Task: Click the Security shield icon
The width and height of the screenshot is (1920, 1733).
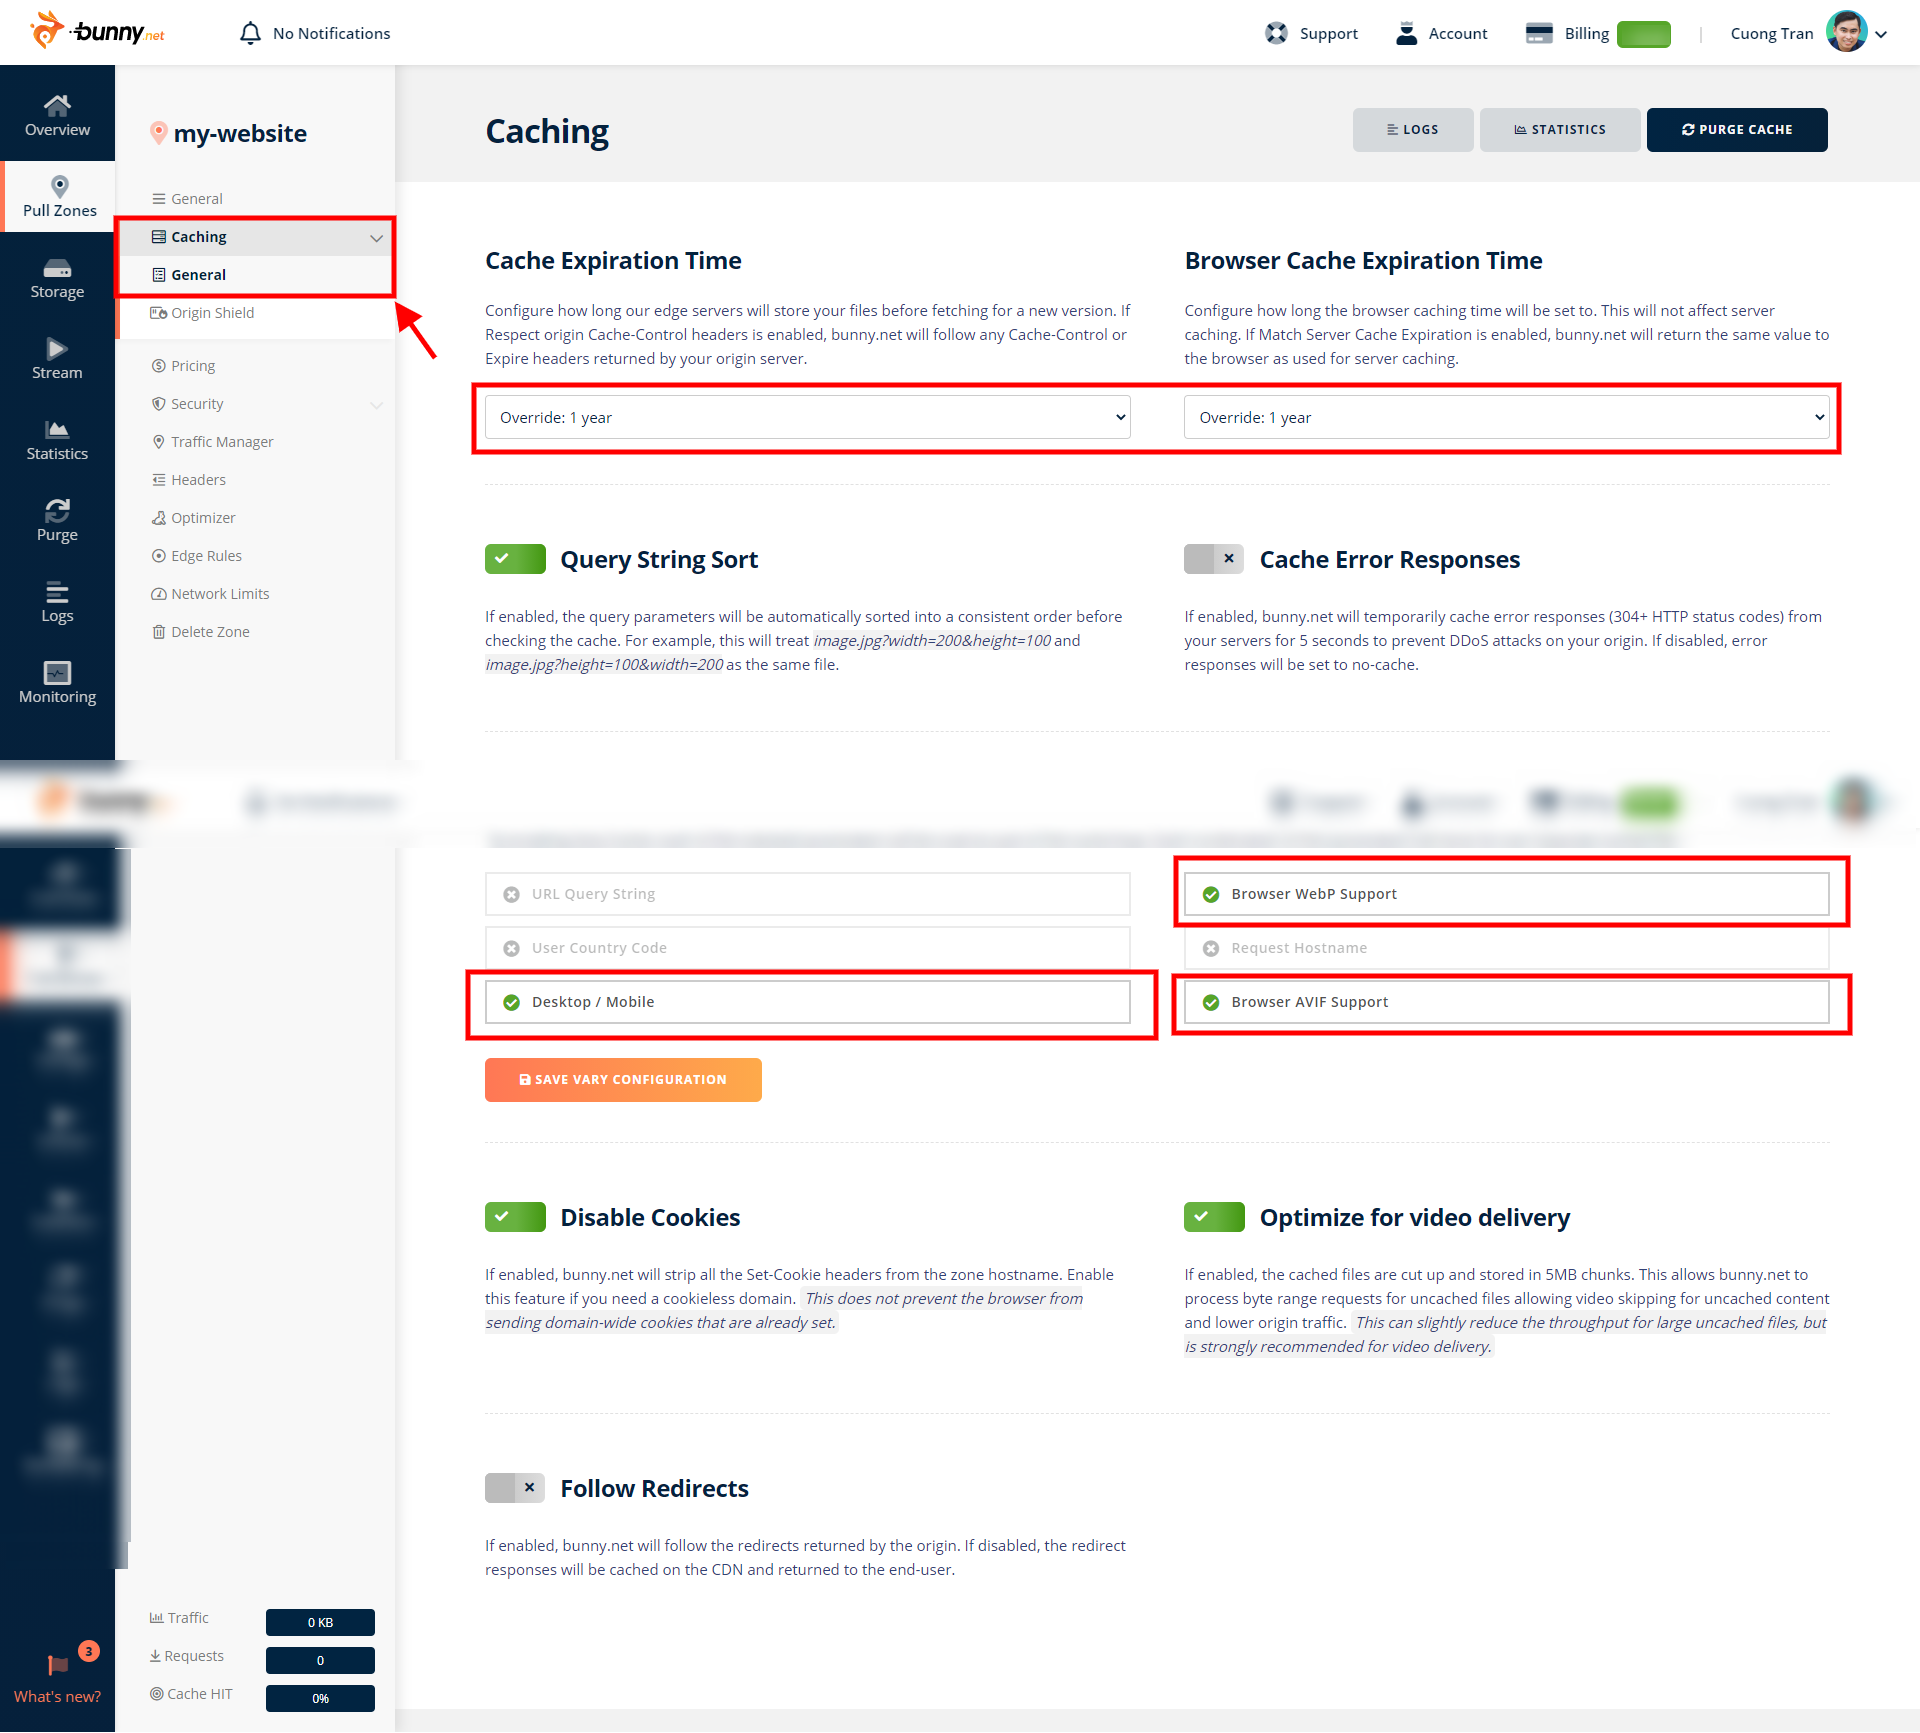Action: pos(158,404)
